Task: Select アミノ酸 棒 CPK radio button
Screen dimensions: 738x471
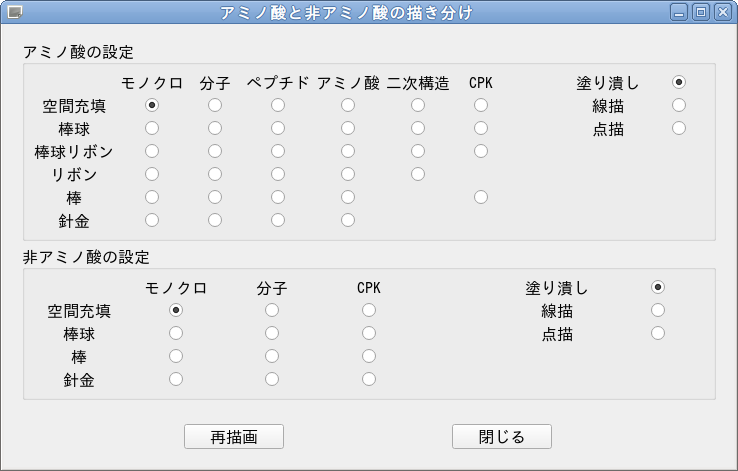Action: (x=481, y=197)
